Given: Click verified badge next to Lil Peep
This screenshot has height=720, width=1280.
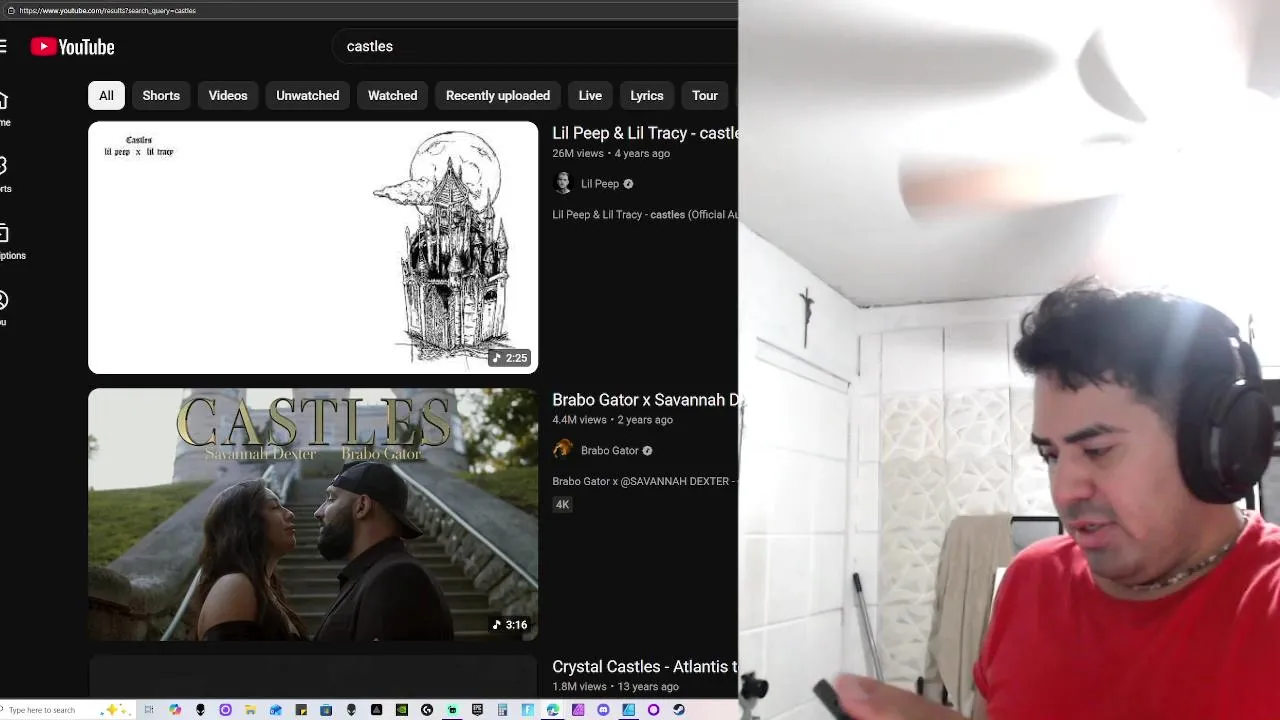Looking at the screenshot, I should pyautogui.click(x=628, y=184).
